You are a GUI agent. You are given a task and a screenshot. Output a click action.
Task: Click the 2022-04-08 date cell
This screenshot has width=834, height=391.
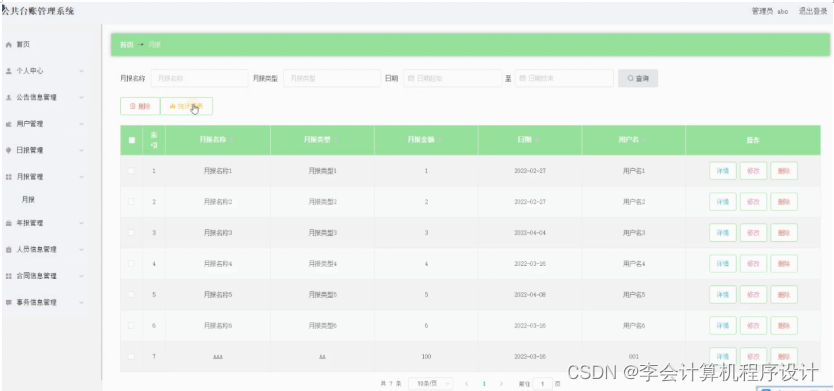(530, 294)
